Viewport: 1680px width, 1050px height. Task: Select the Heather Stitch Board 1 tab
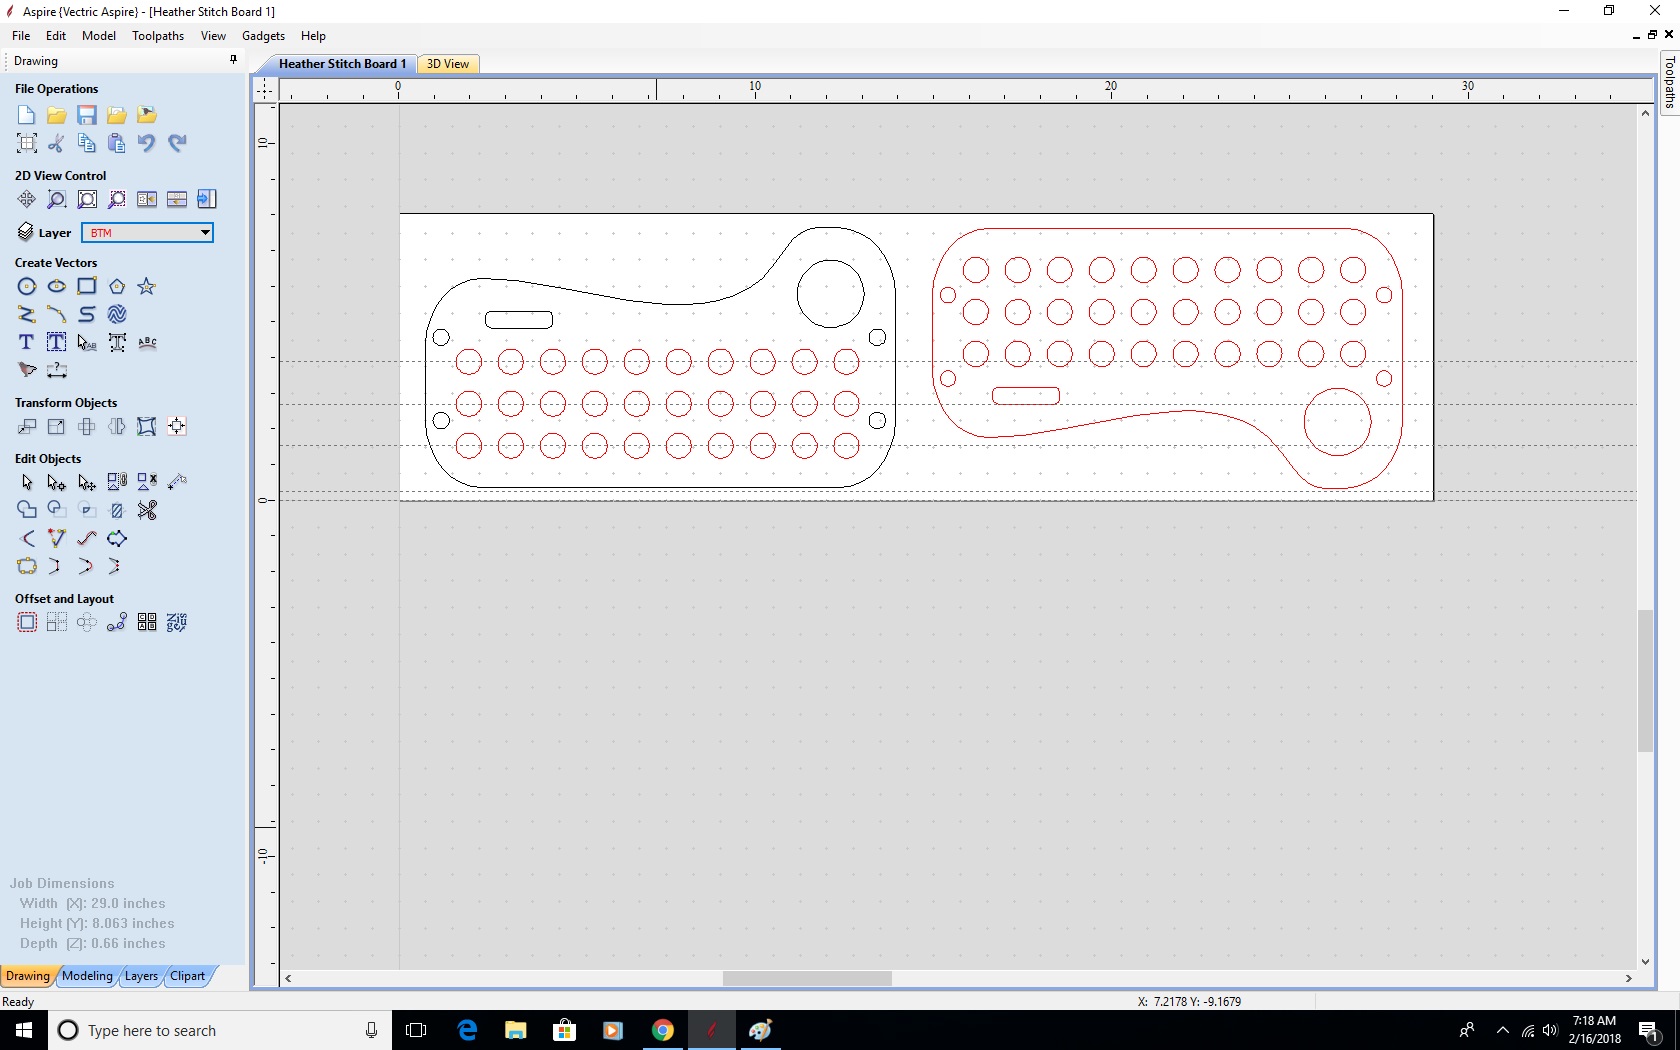342,63
